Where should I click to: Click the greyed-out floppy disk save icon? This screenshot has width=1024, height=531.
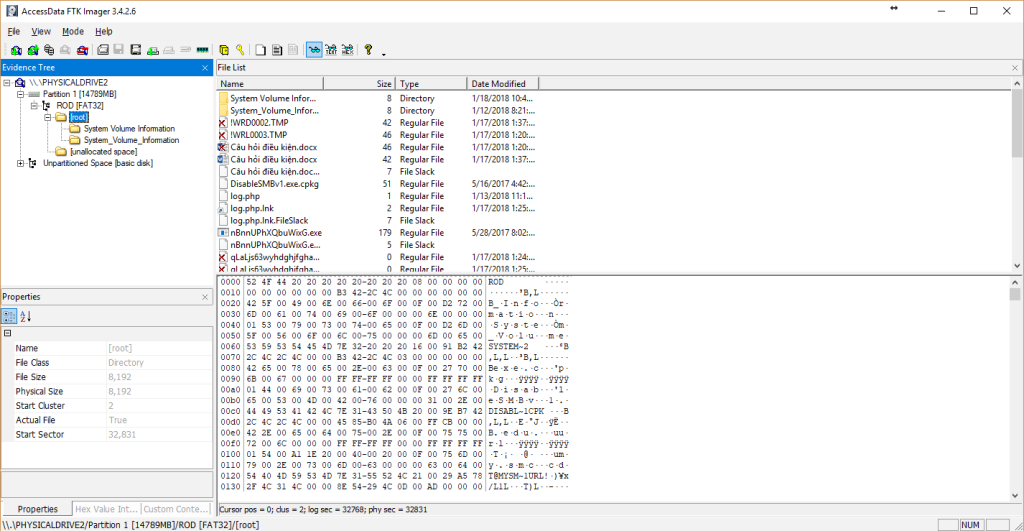[119, 50]
